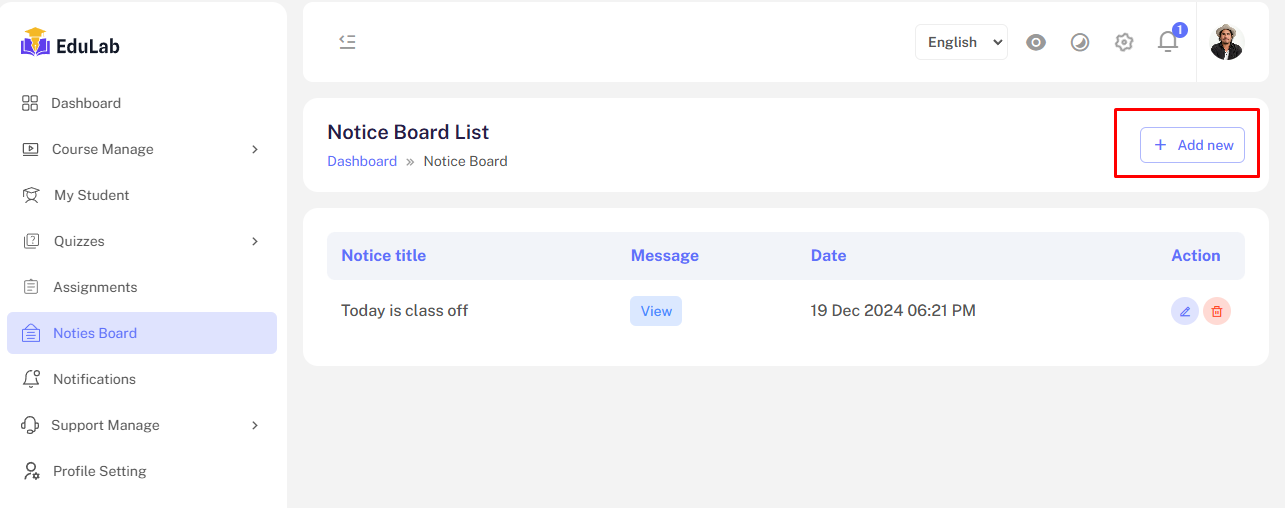Screen dimensions: 1285x508
Task: Click the edit pencil icon for notice
Action: coord(1185,311)
